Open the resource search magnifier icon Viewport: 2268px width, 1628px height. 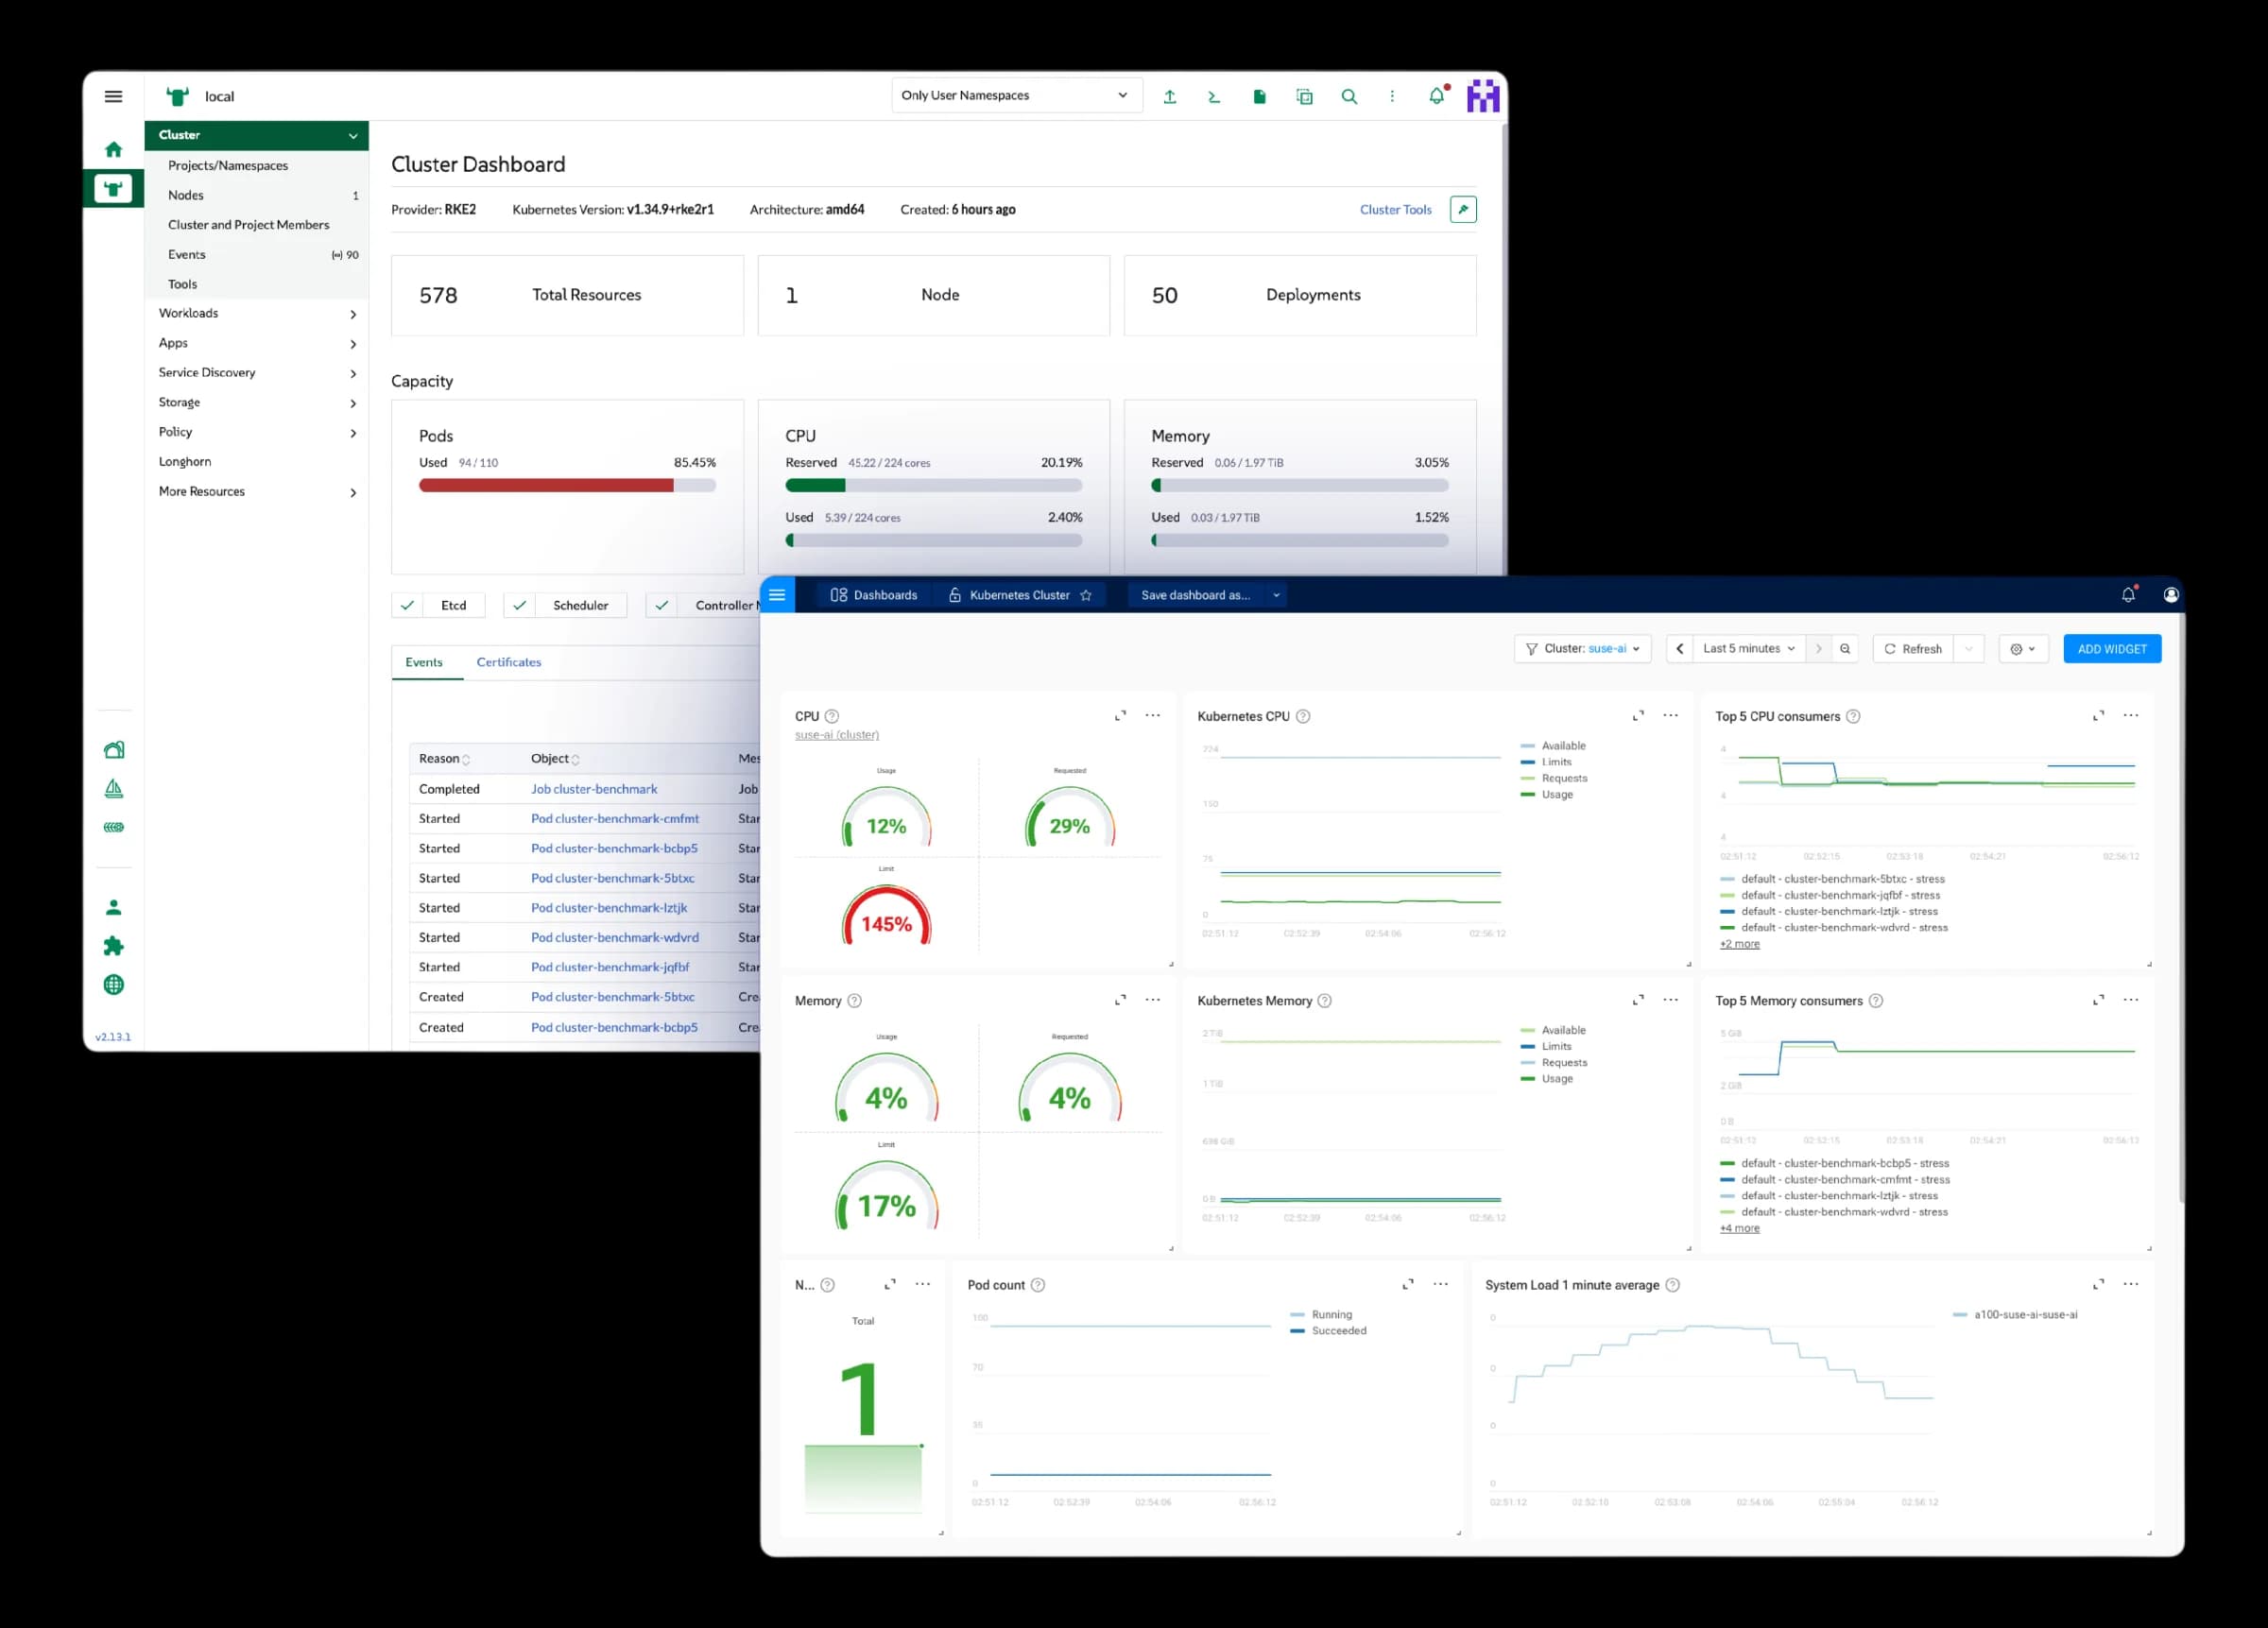coord(1349,97)
